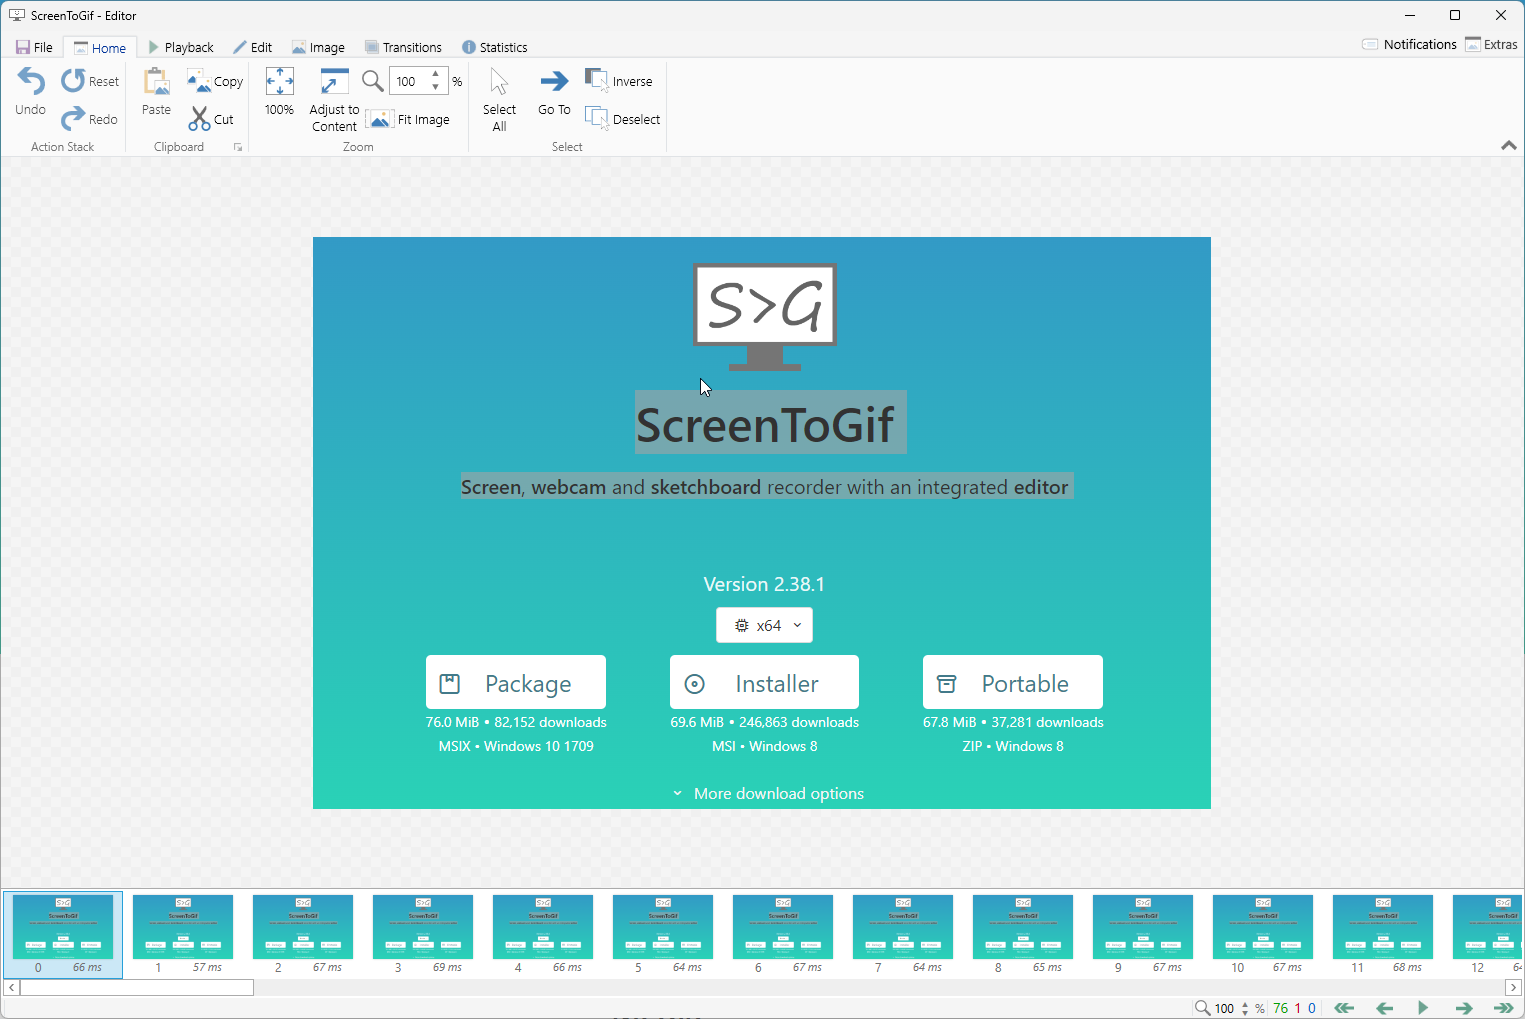Select frame 8 thumbnail
Image resolution: width=1525 pixels, height=1019 pixels.
[1023, 934]
